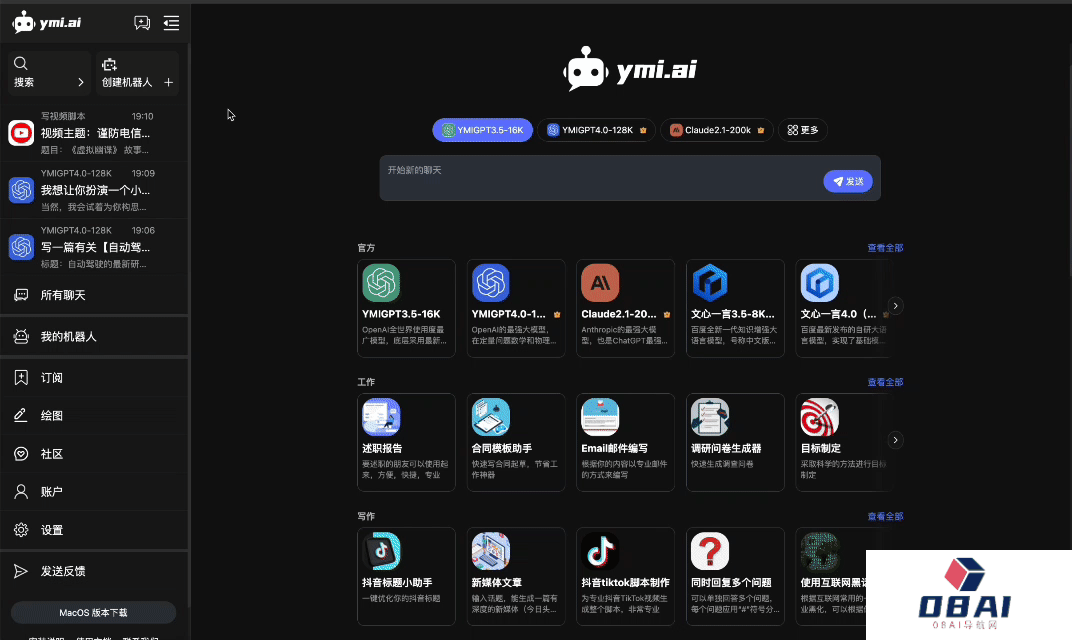1072x640 pixels.
Task: Open 所有聊天 all chats
Action: point(94,295)
